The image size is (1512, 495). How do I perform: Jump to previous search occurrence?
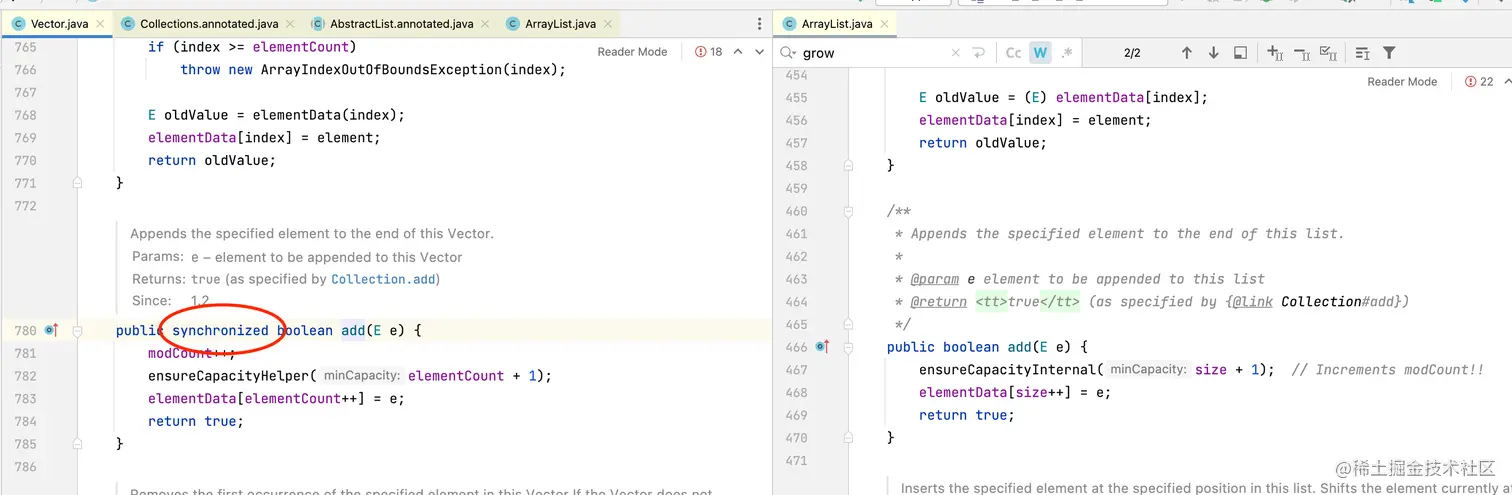pos(1187,53)
